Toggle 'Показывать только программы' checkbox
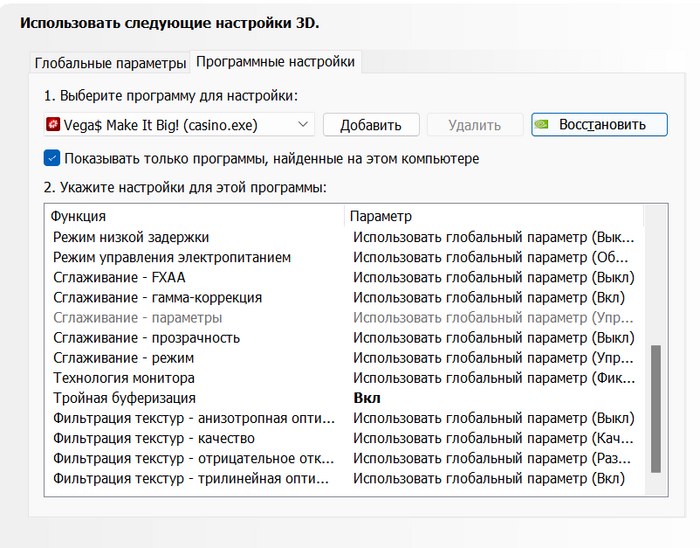The width and height of the screenshot is (700, 548). pyautogui.click(x=53, y=158)
